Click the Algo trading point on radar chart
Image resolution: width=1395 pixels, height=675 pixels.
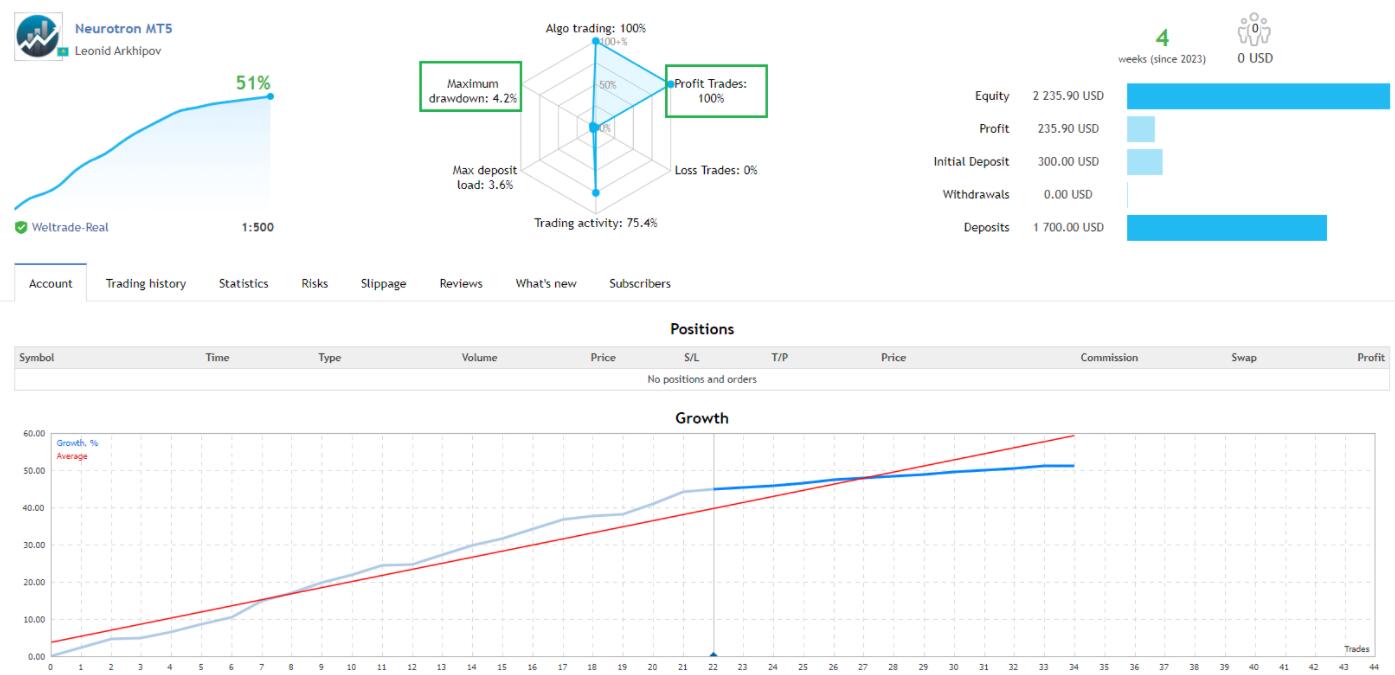pyautogui.click(x=596, y=41)
